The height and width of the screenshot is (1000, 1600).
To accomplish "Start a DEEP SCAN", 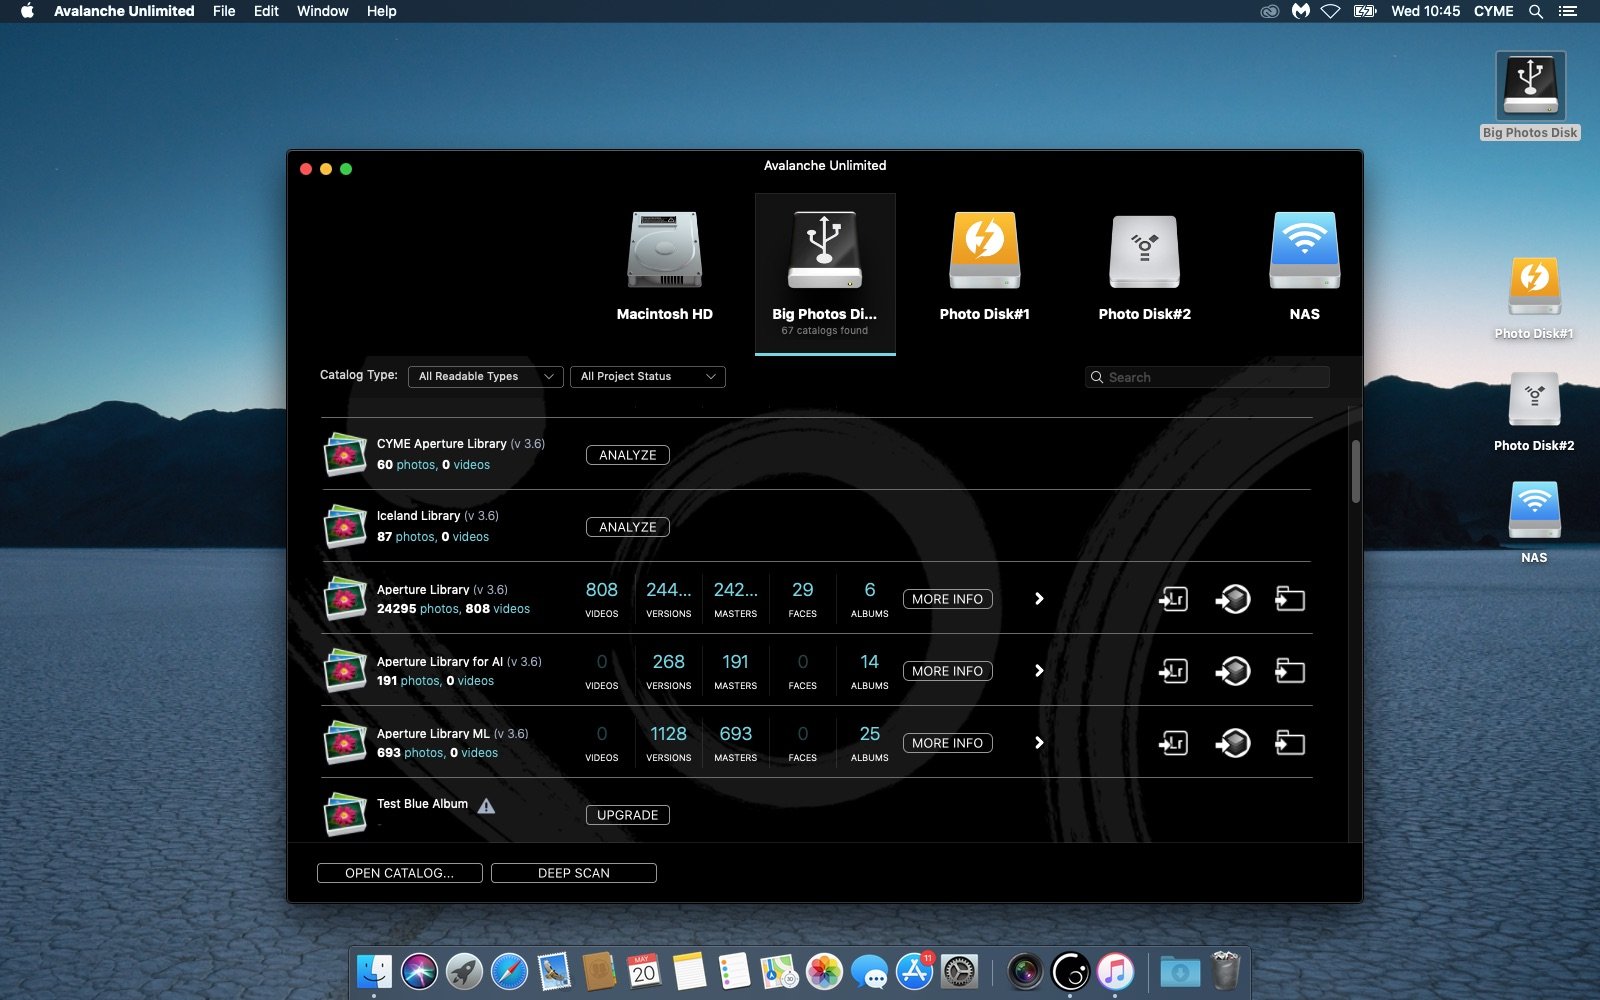I will pyautogui.click(x=573, y=873).
